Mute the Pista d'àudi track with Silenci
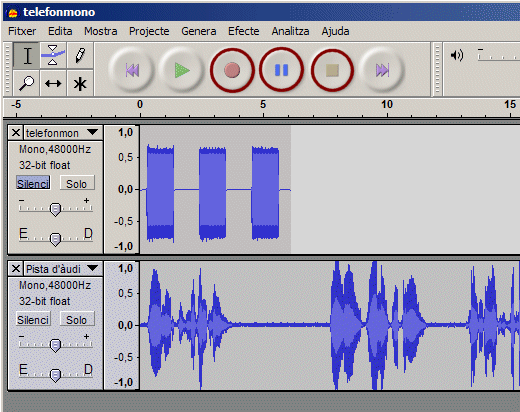Image resolution: width=520 pixels, height=412 pixels. click(33, 319)
